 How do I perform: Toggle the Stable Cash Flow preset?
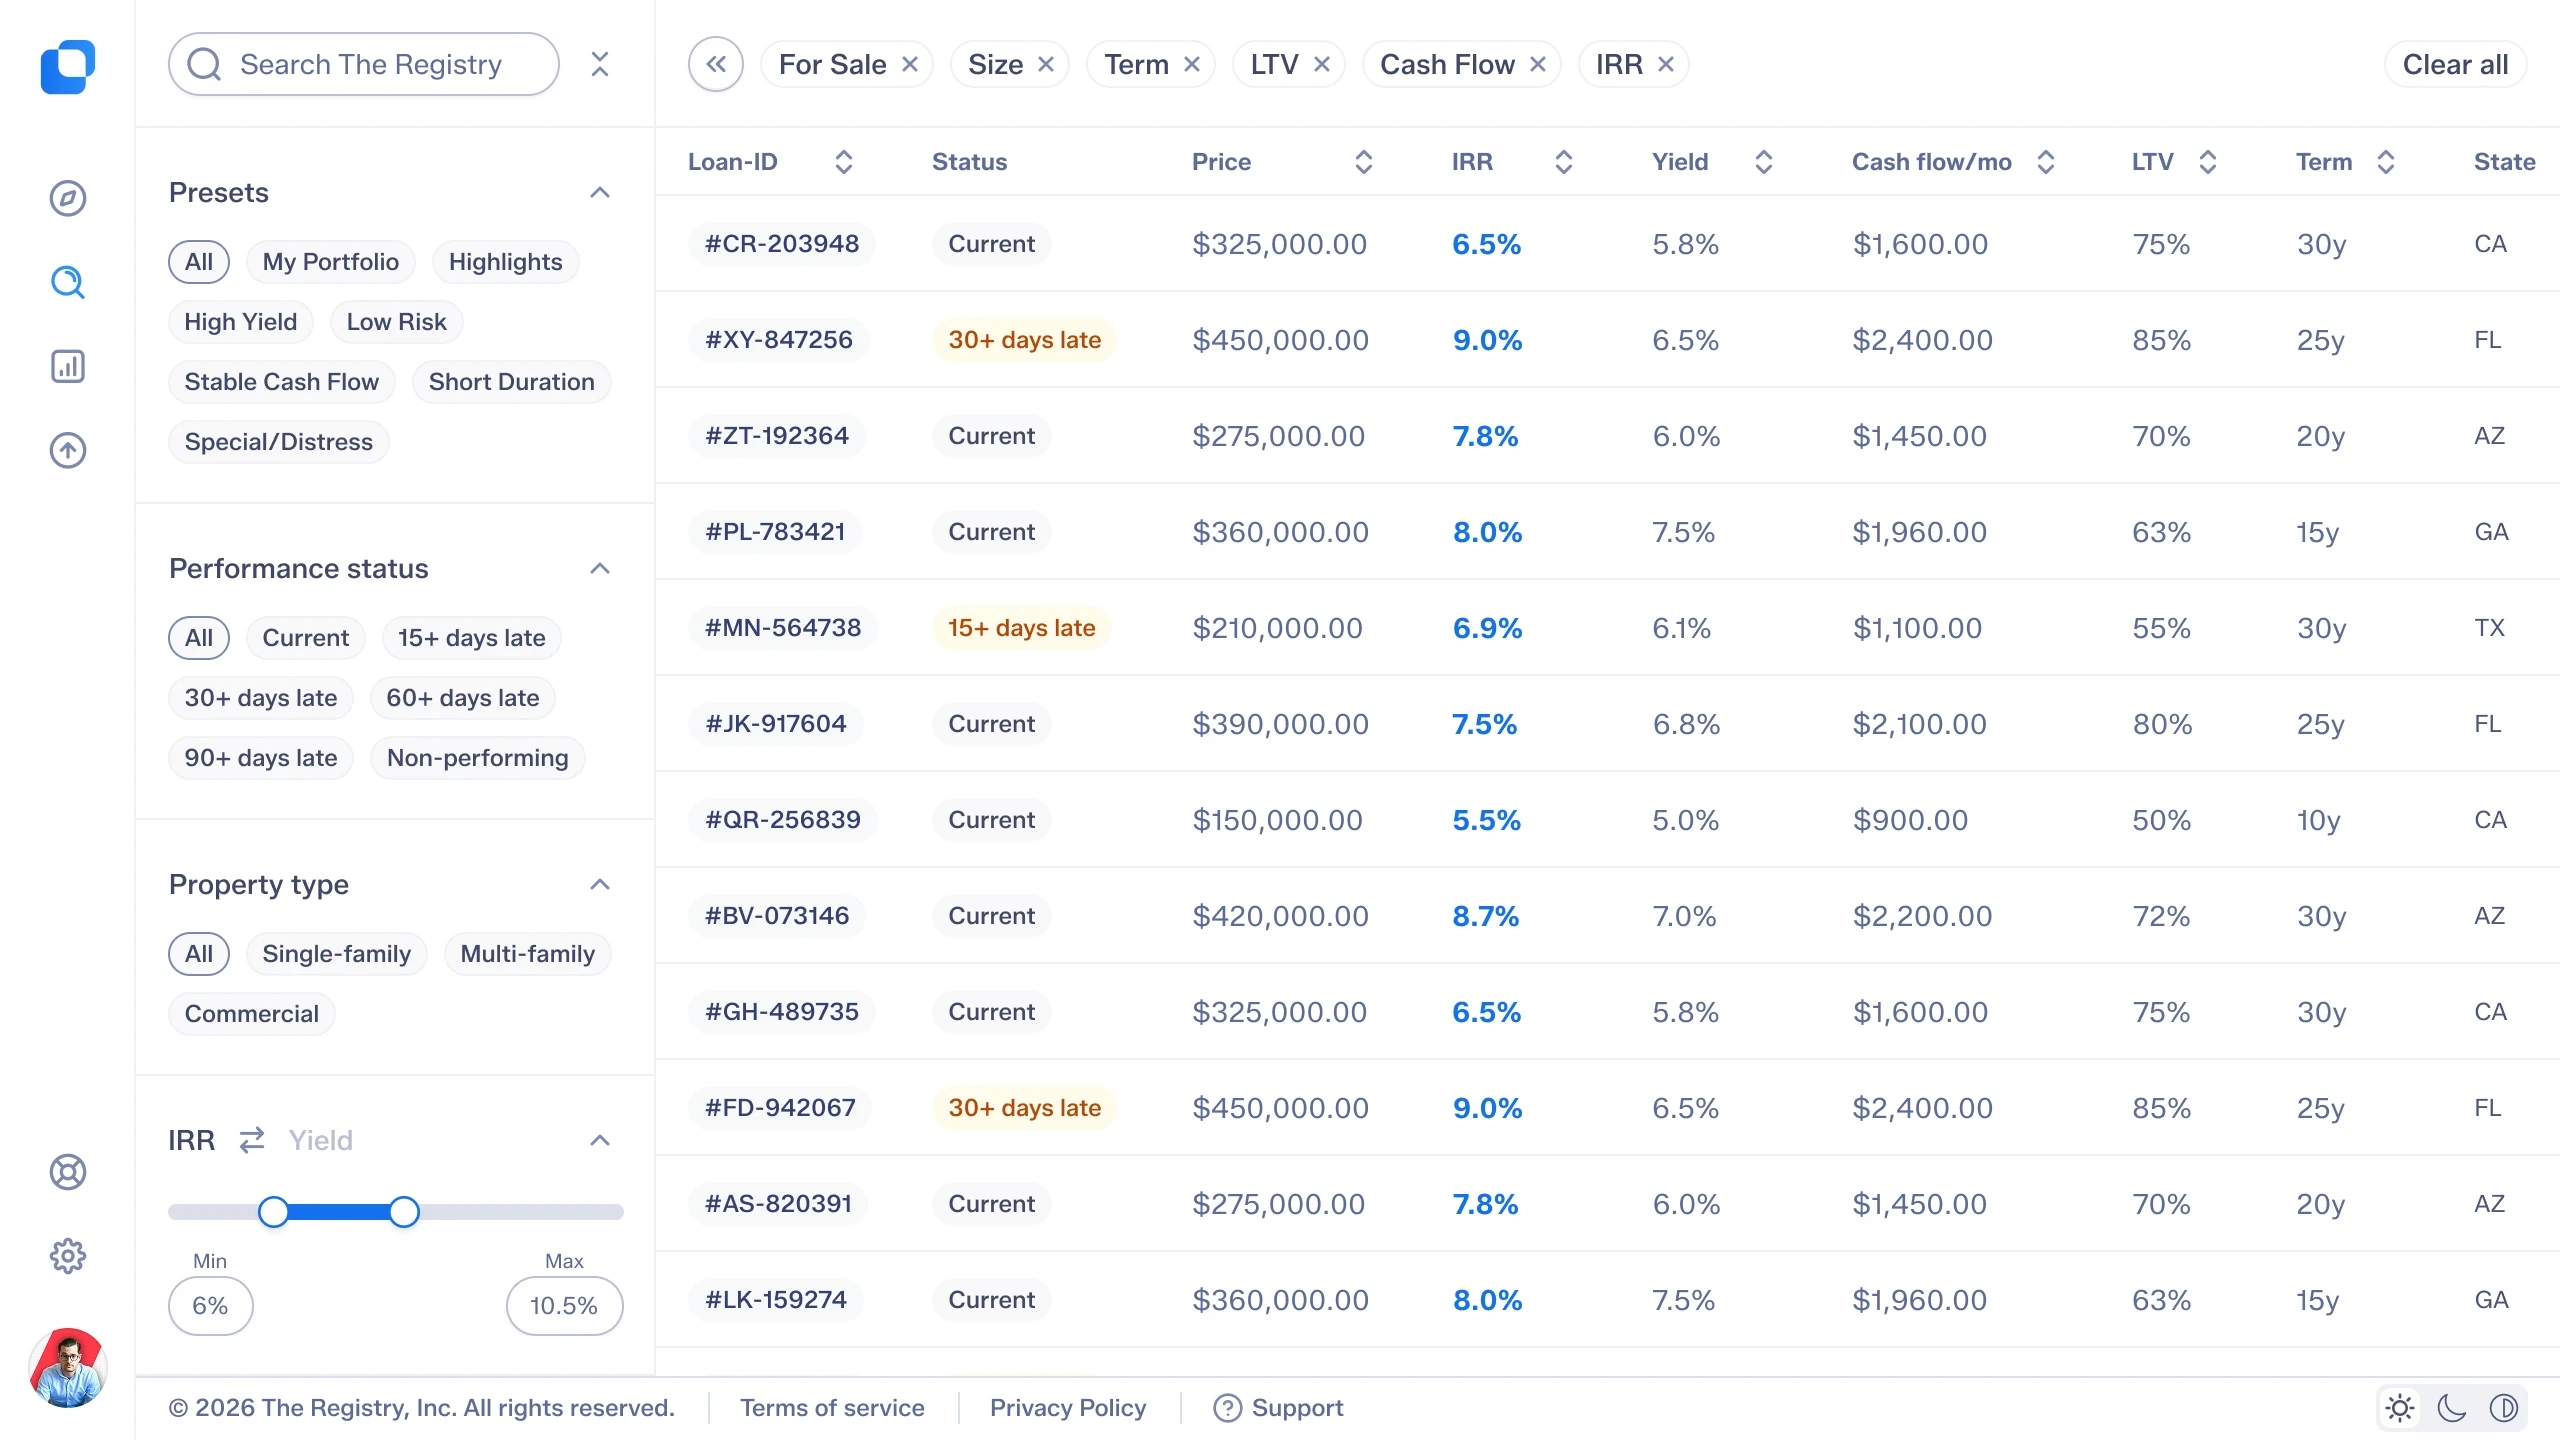tap(282, 382)
